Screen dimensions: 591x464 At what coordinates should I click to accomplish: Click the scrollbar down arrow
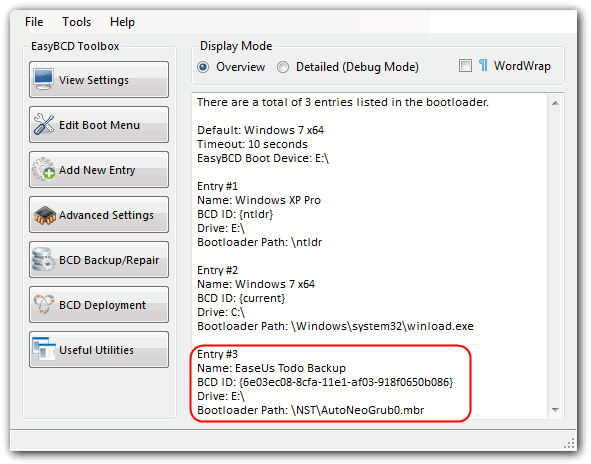coord(555,410)
